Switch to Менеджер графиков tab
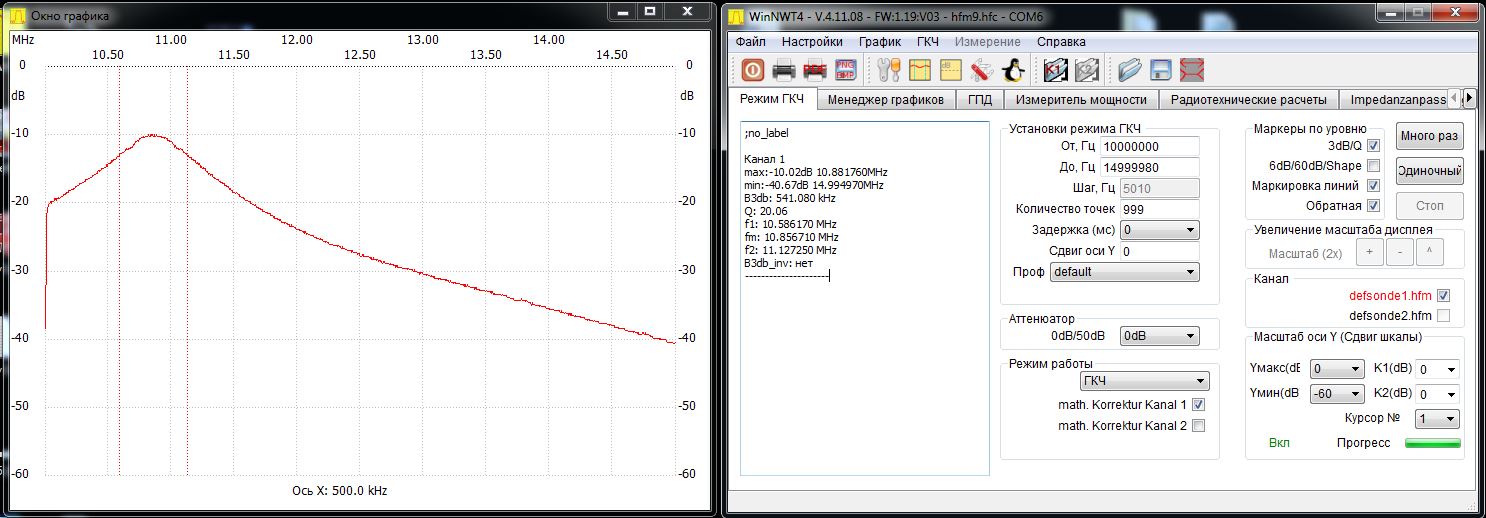 coord(886,100)
